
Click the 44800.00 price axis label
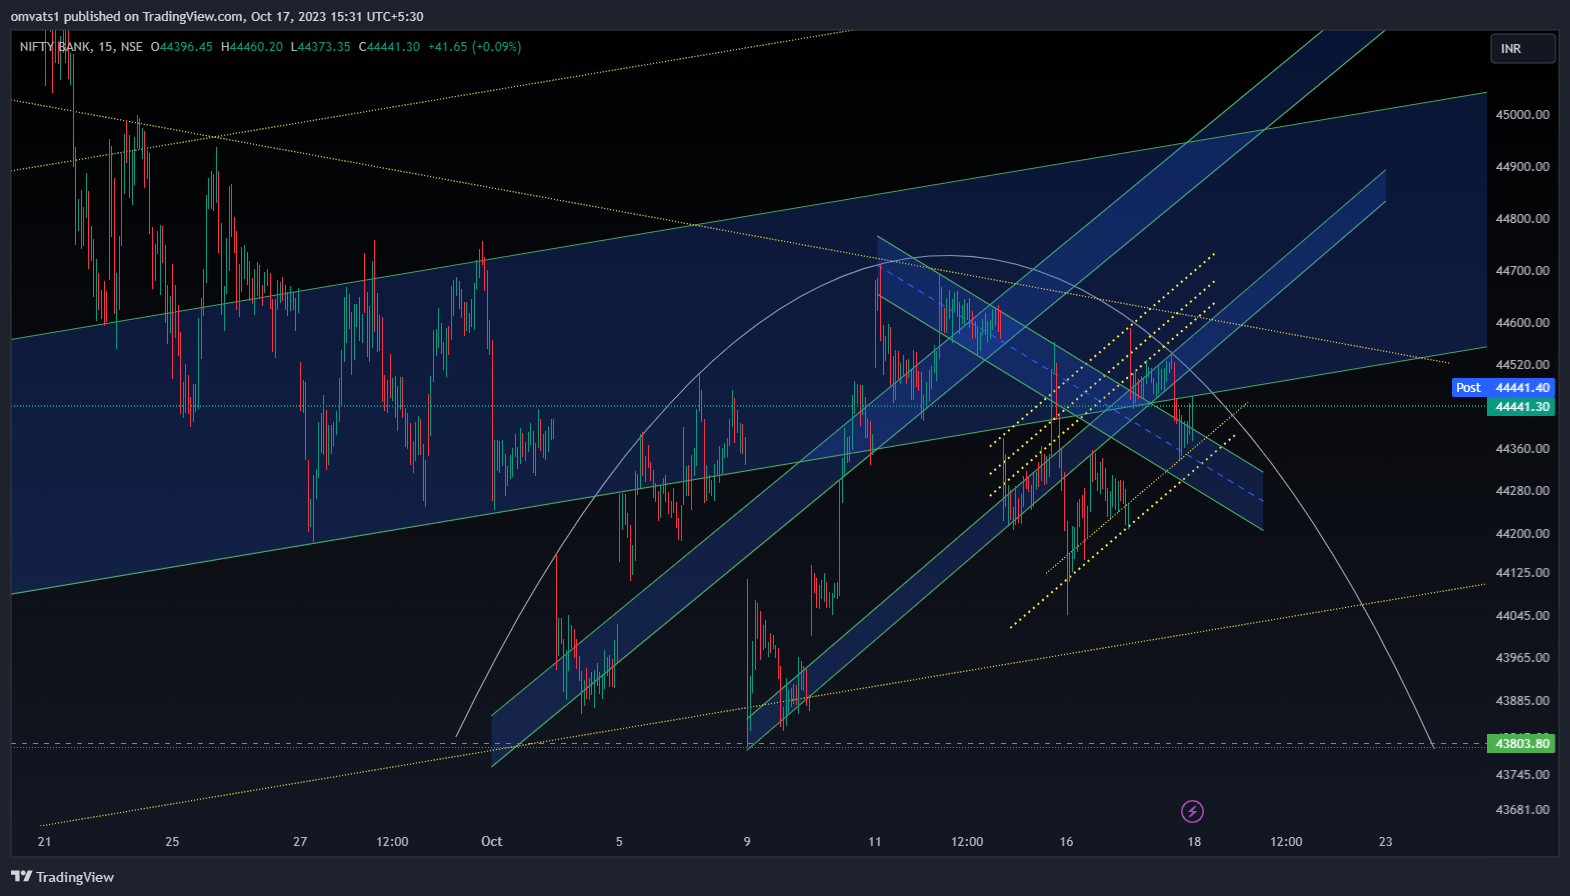tap(1522, 219)
